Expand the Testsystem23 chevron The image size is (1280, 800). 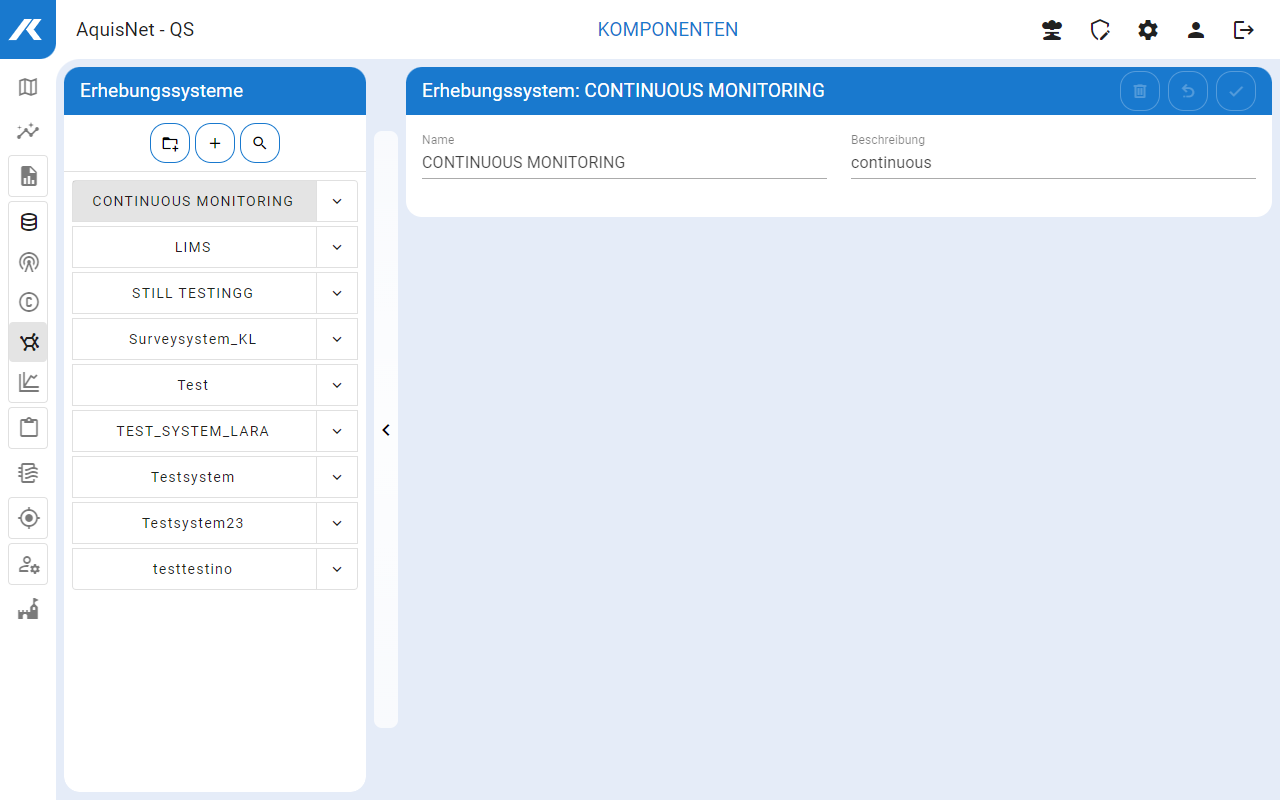(x=337, y=523)
